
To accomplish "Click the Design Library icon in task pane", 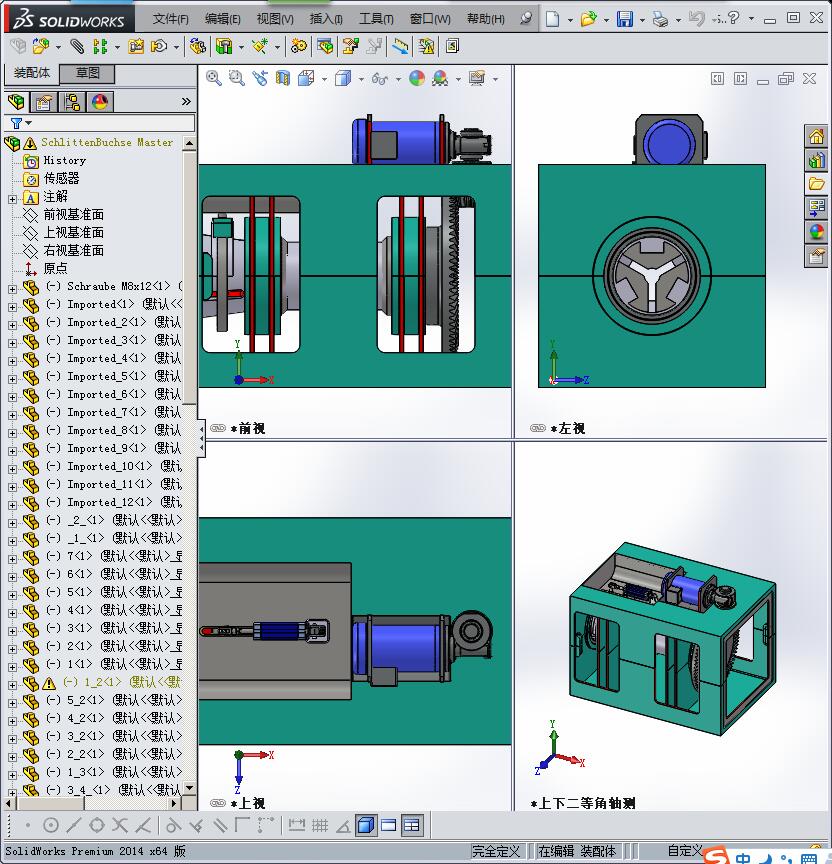I will [x=817, y=160].
